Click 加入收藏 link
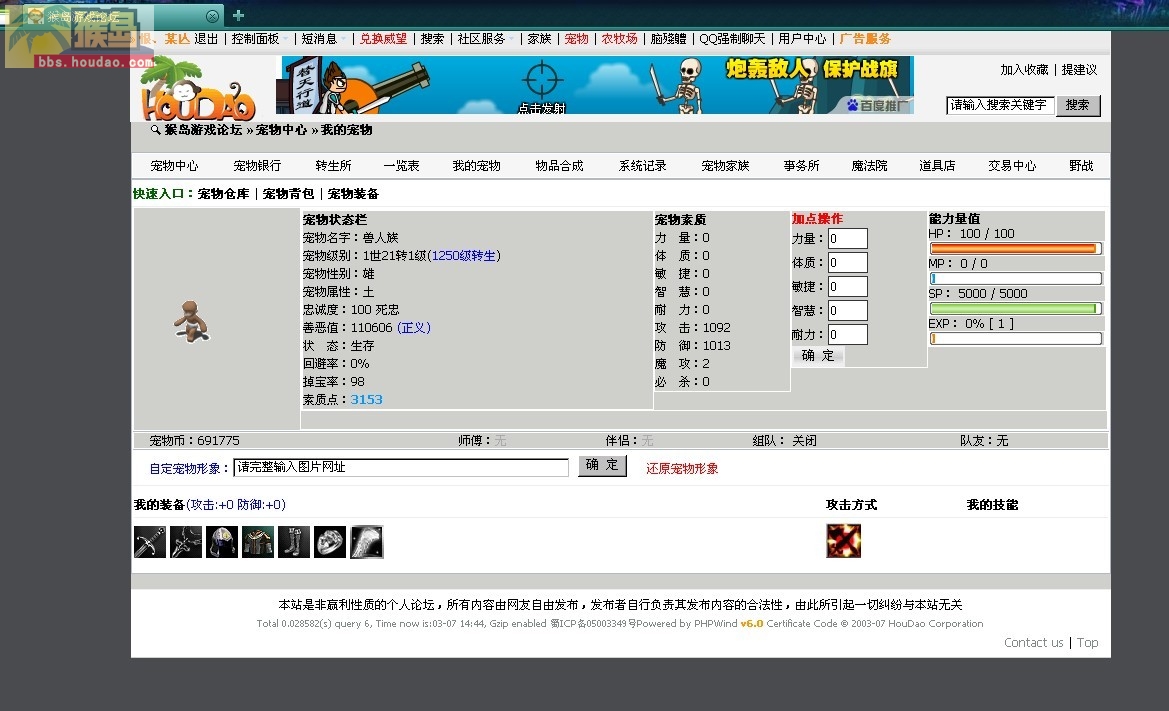1169x711 pixels. tap(1024, 69)
